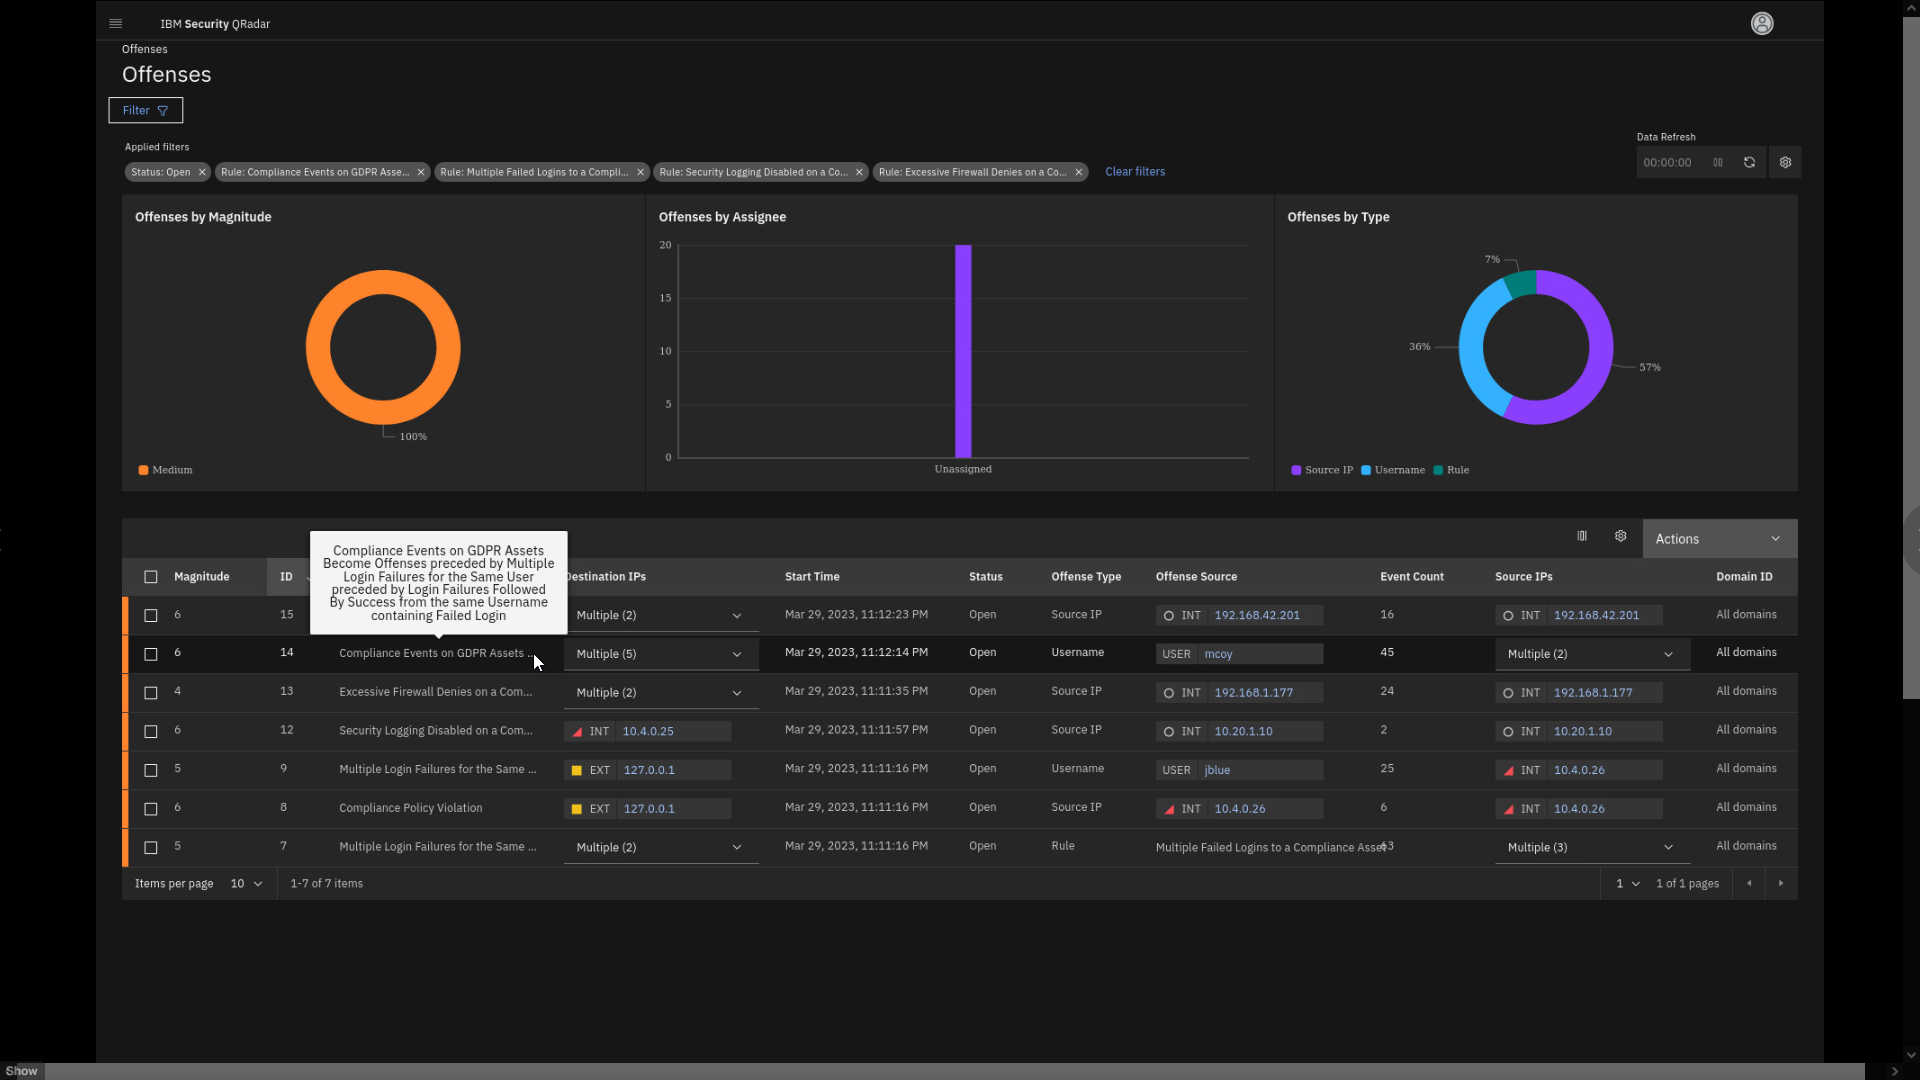
Task: Sort table by Magnitude column header
Action: pyautogui.click(x=201, y=577)
